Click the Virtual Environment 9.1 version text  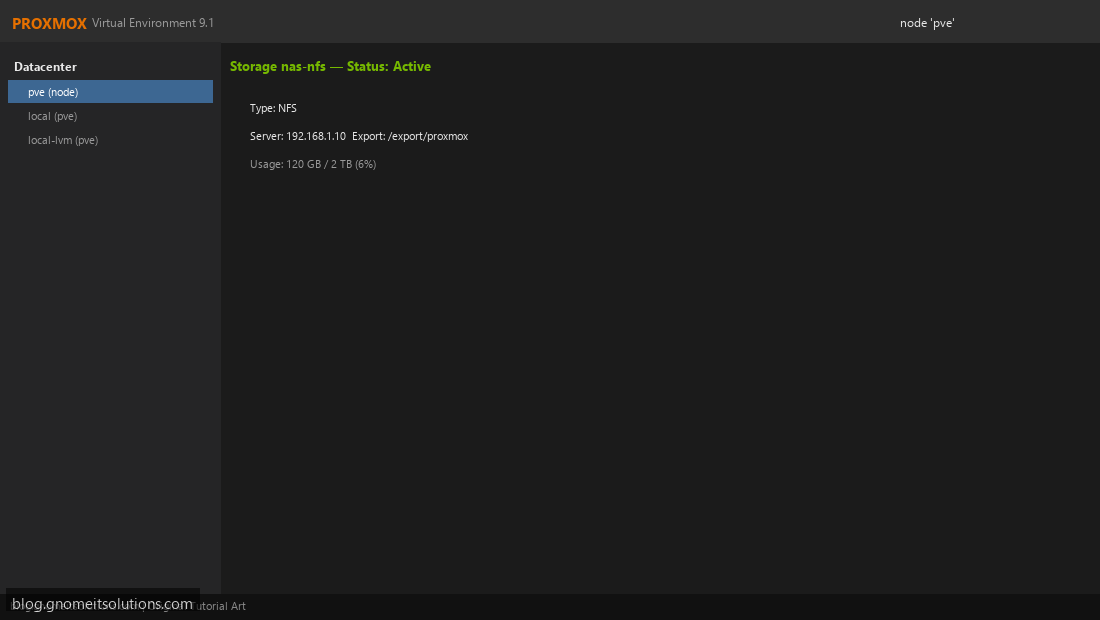tap(153, 23)
